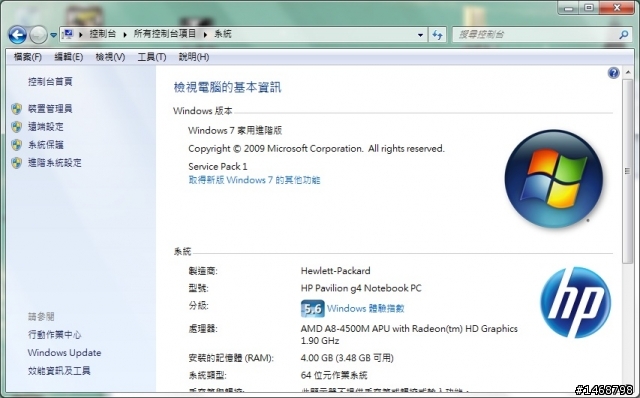
Task: Expand the arrow after 控制台 breadcrumb
Action: 125,34
